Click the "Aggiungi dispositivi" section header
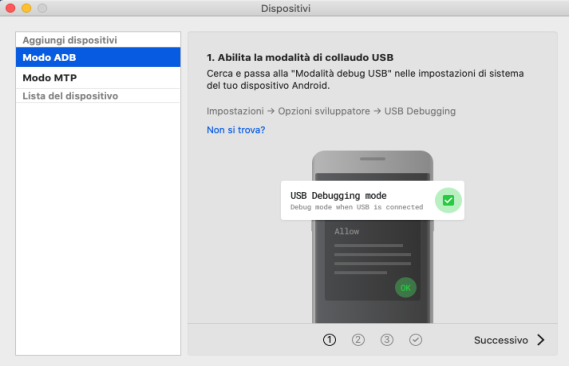 point(70,40)
